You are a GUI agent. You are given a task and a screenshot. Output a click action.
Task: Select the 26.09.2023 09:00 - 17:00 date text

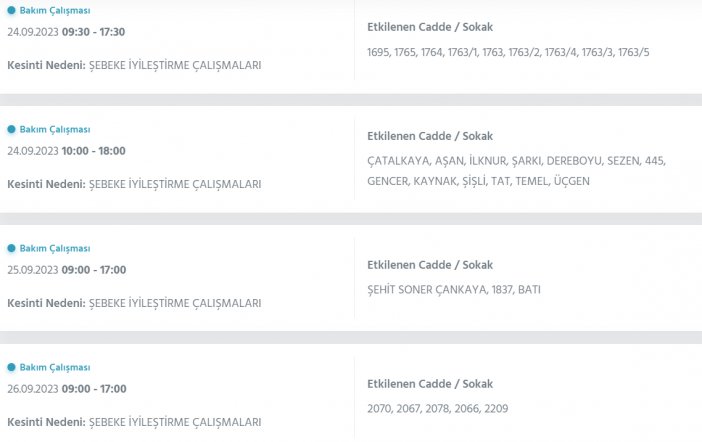point(66,389)
